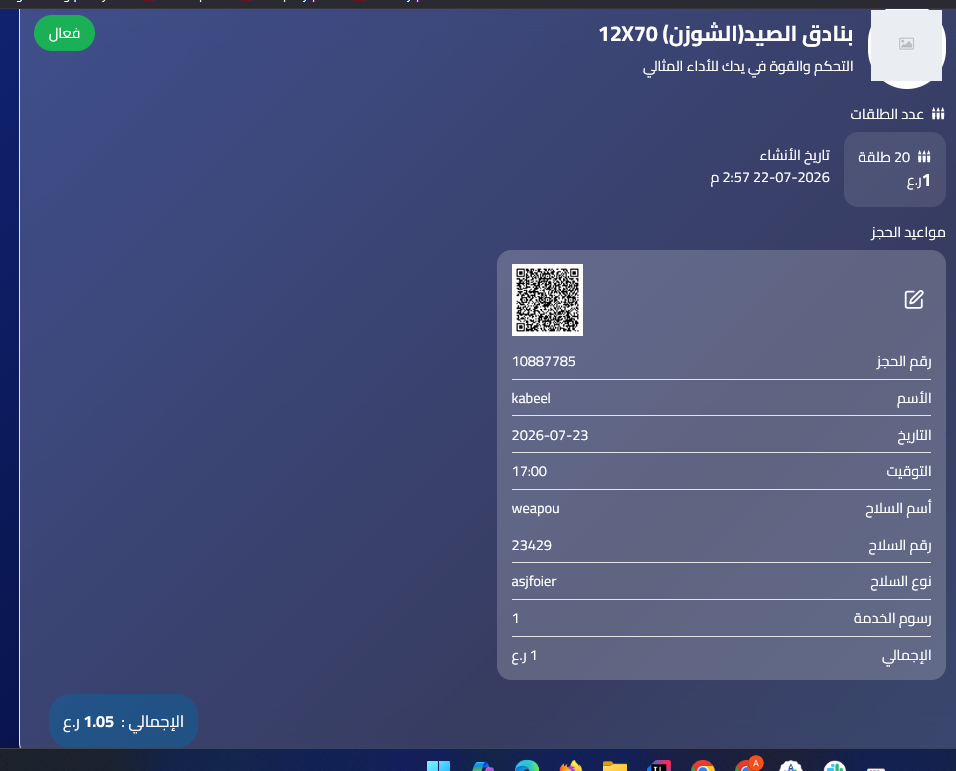Click the weapon name value weapou
Image resolution: width=956 pixels, height=771 pixels.
535,508
